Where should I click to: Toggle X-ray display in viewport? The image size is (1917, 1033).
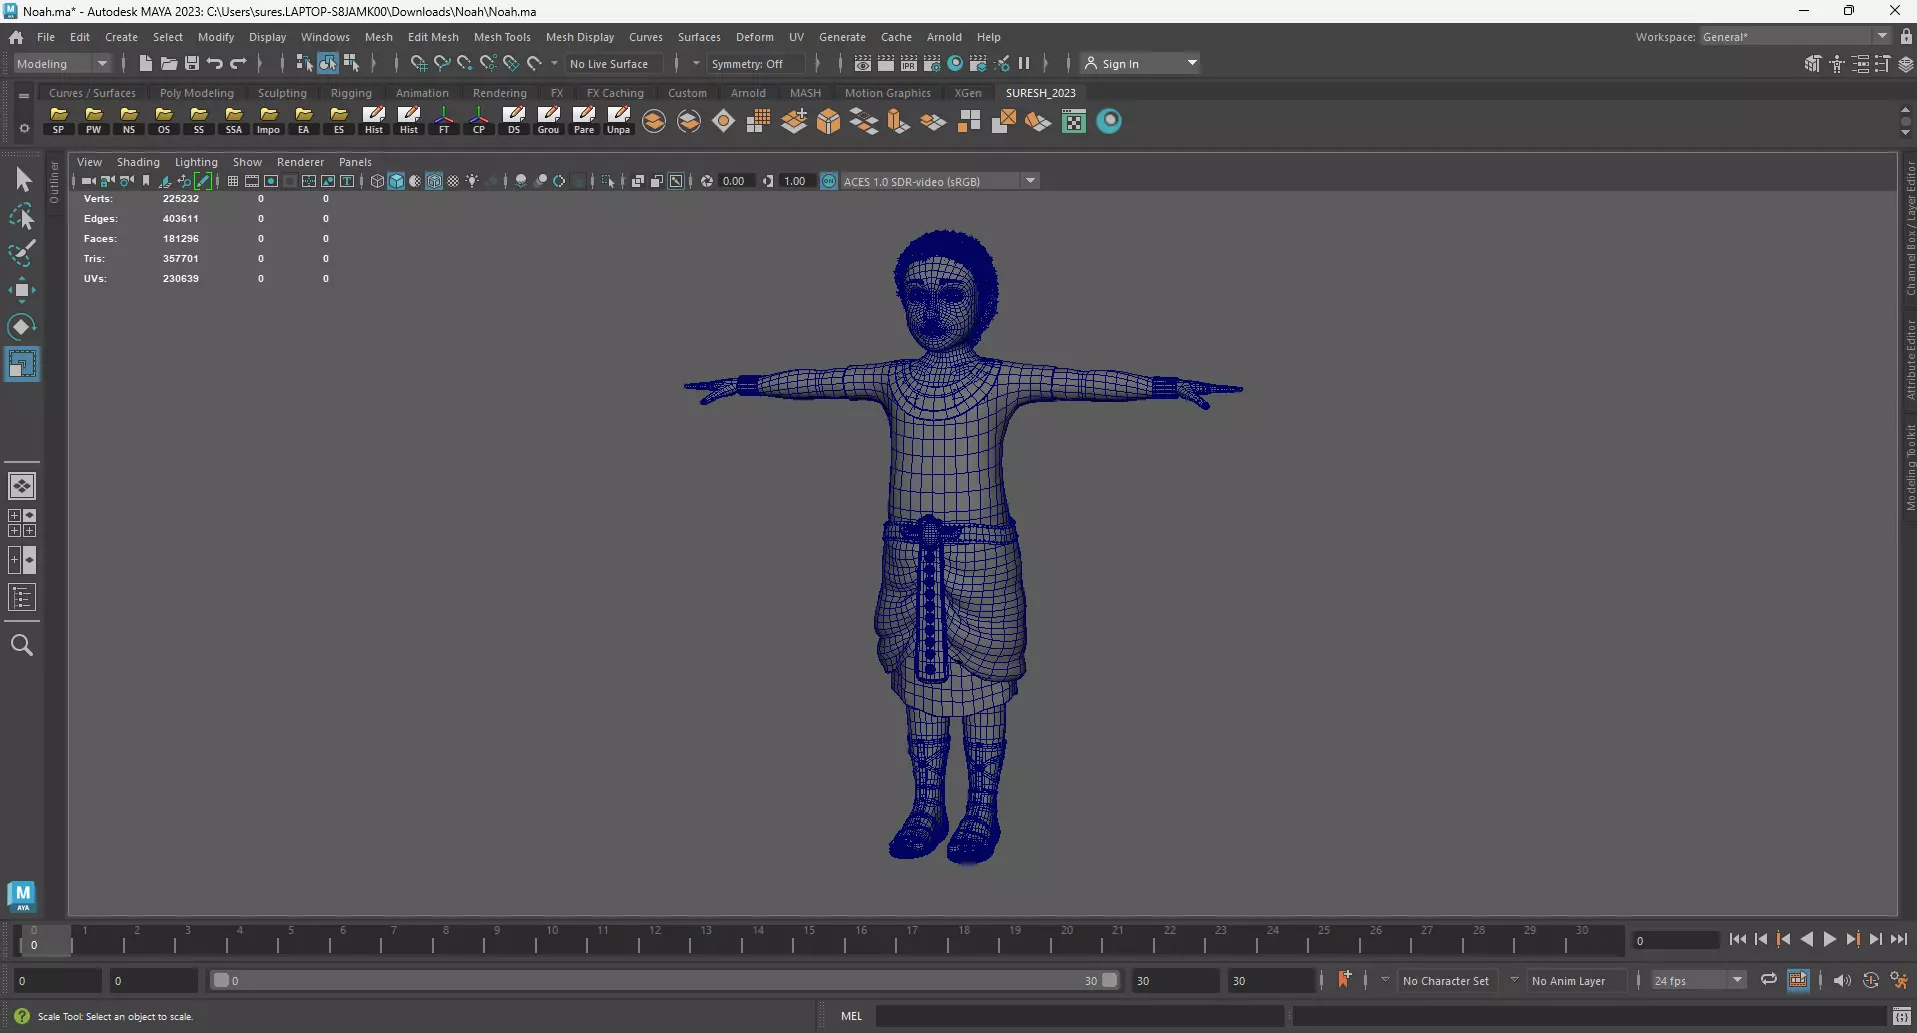pos(637,181)
